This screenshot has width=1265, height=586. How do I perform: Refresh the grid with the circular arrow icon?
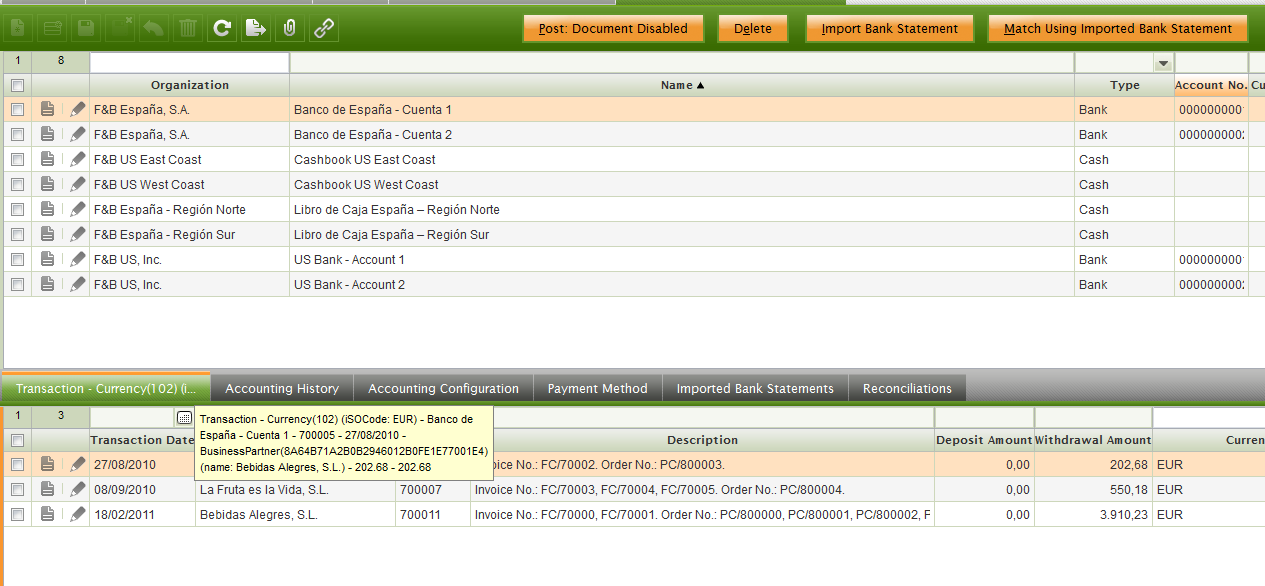point(222,28)
